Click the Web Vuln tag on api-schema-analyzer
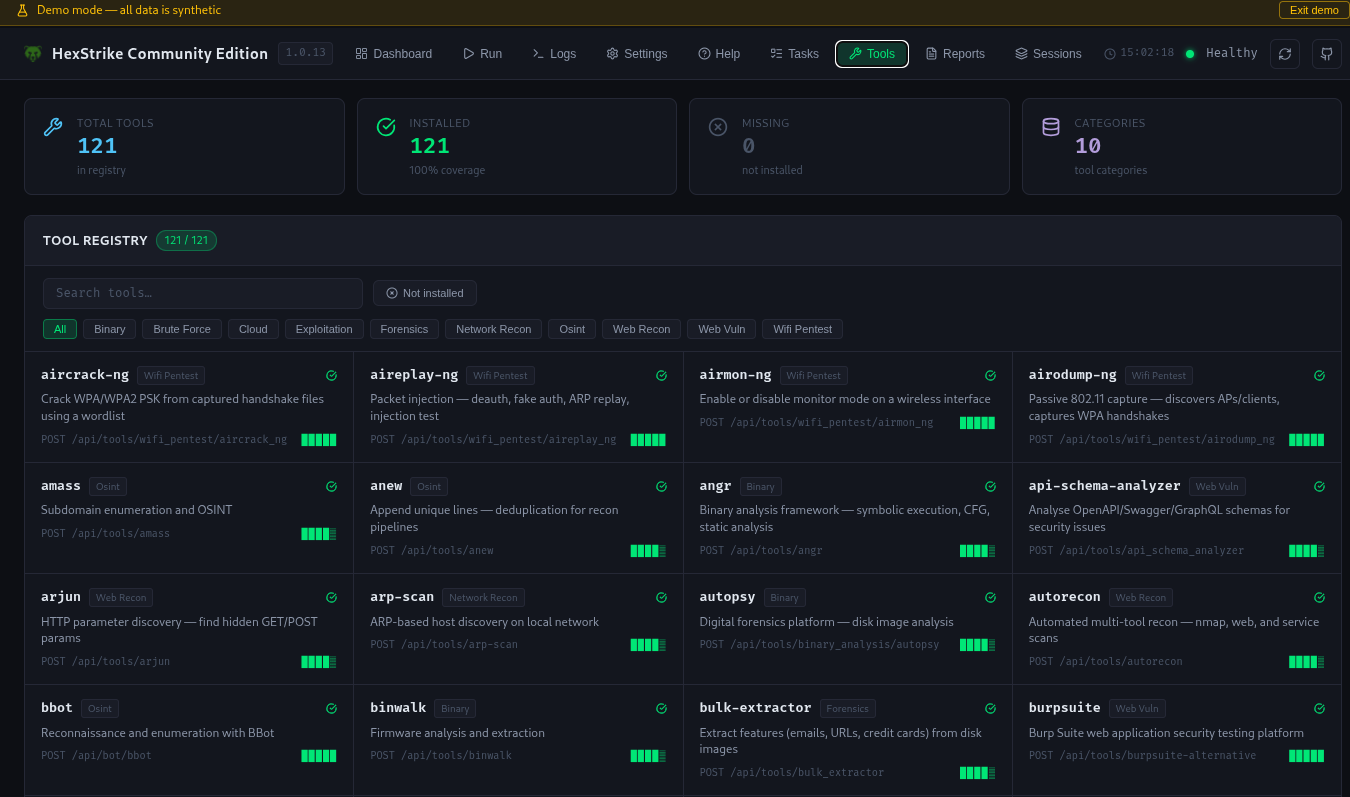 pyautogui.click(x=1217, y=486)
